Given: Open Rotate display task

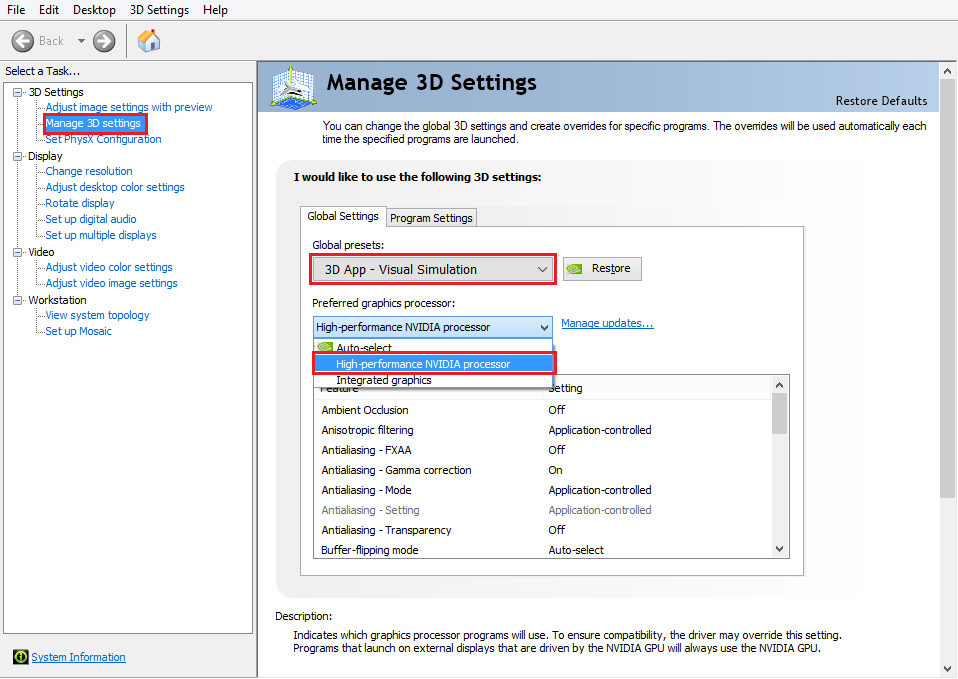Looking at the screenshot, I should coord(79,203).
